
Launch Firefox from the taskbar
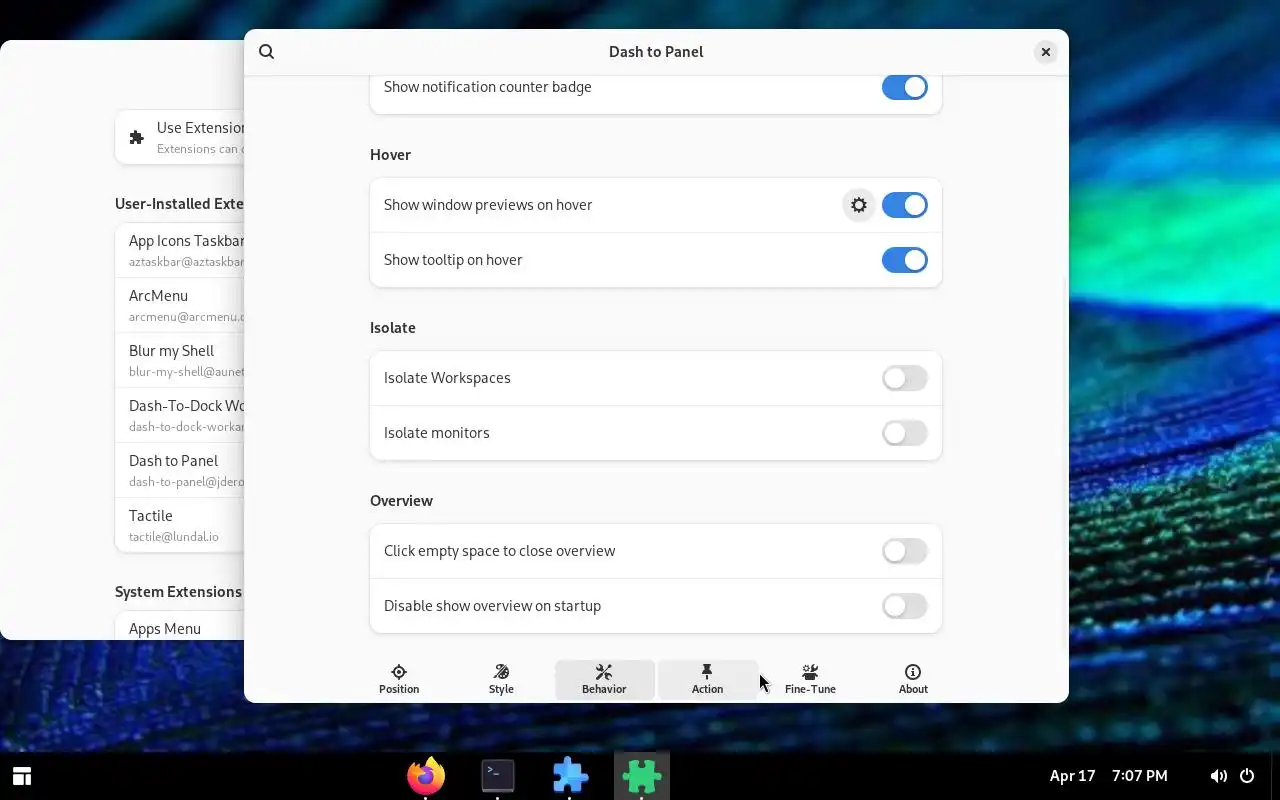coord(426,775)
